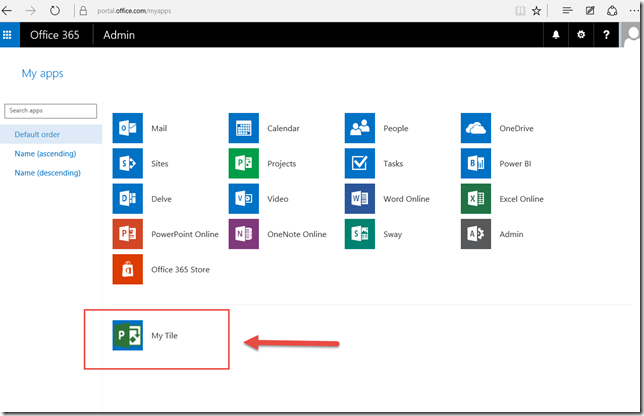Screen dimensions: 644x416
Task: Sort apps by Name (descending)
Action: click(48, 173)
